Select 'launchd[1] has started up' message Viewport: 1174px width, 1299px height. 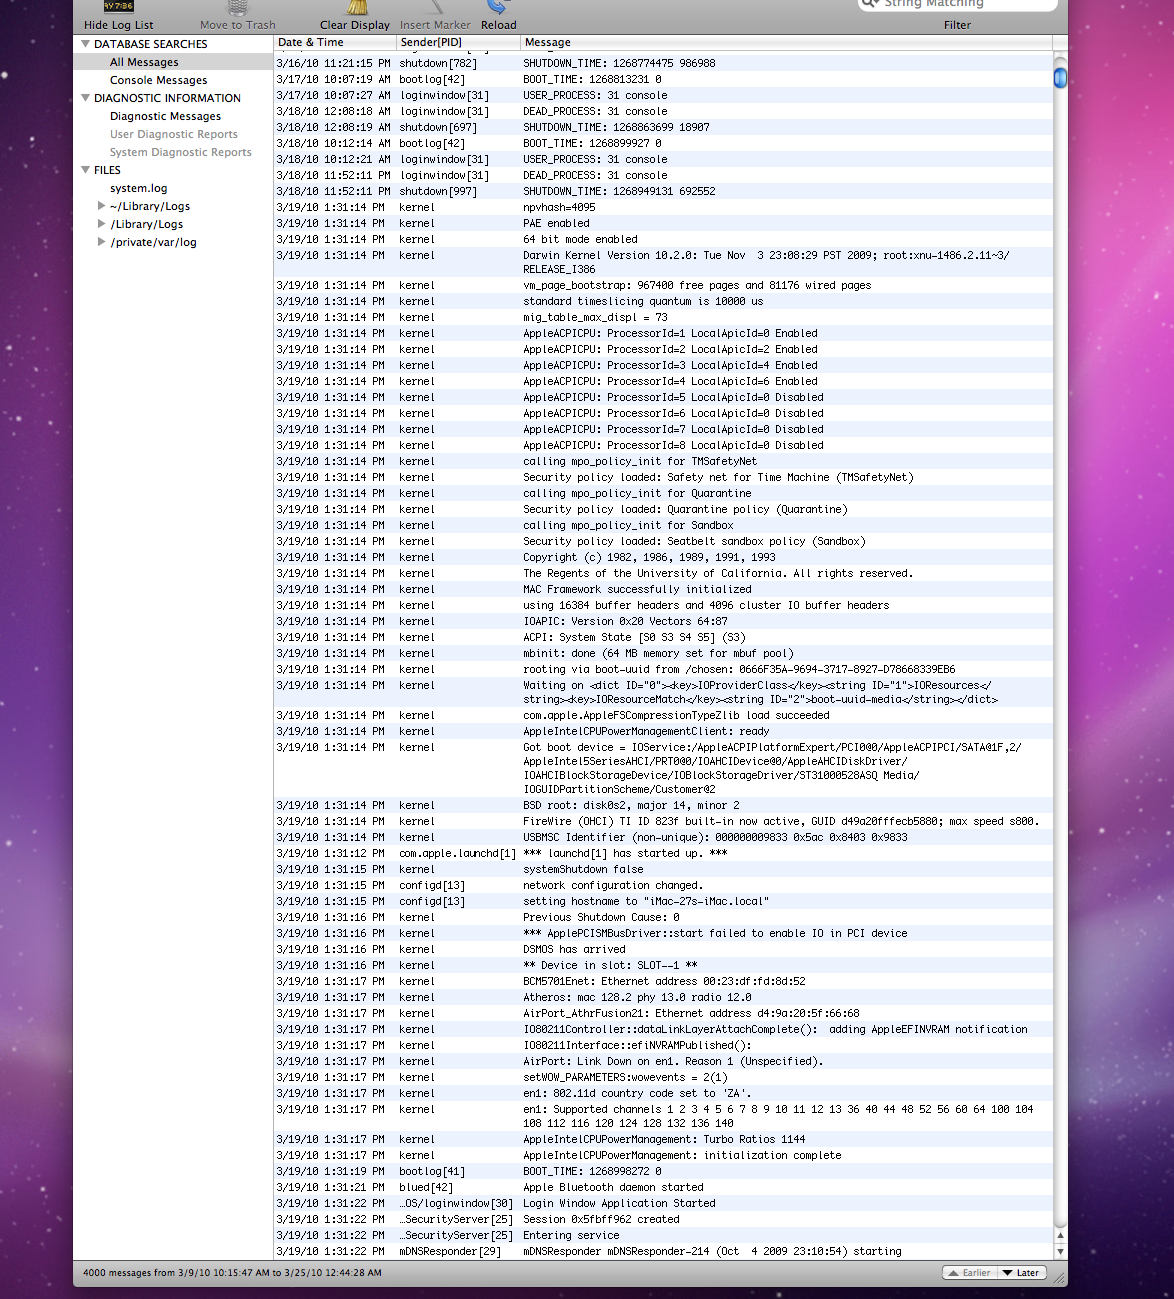625,853
